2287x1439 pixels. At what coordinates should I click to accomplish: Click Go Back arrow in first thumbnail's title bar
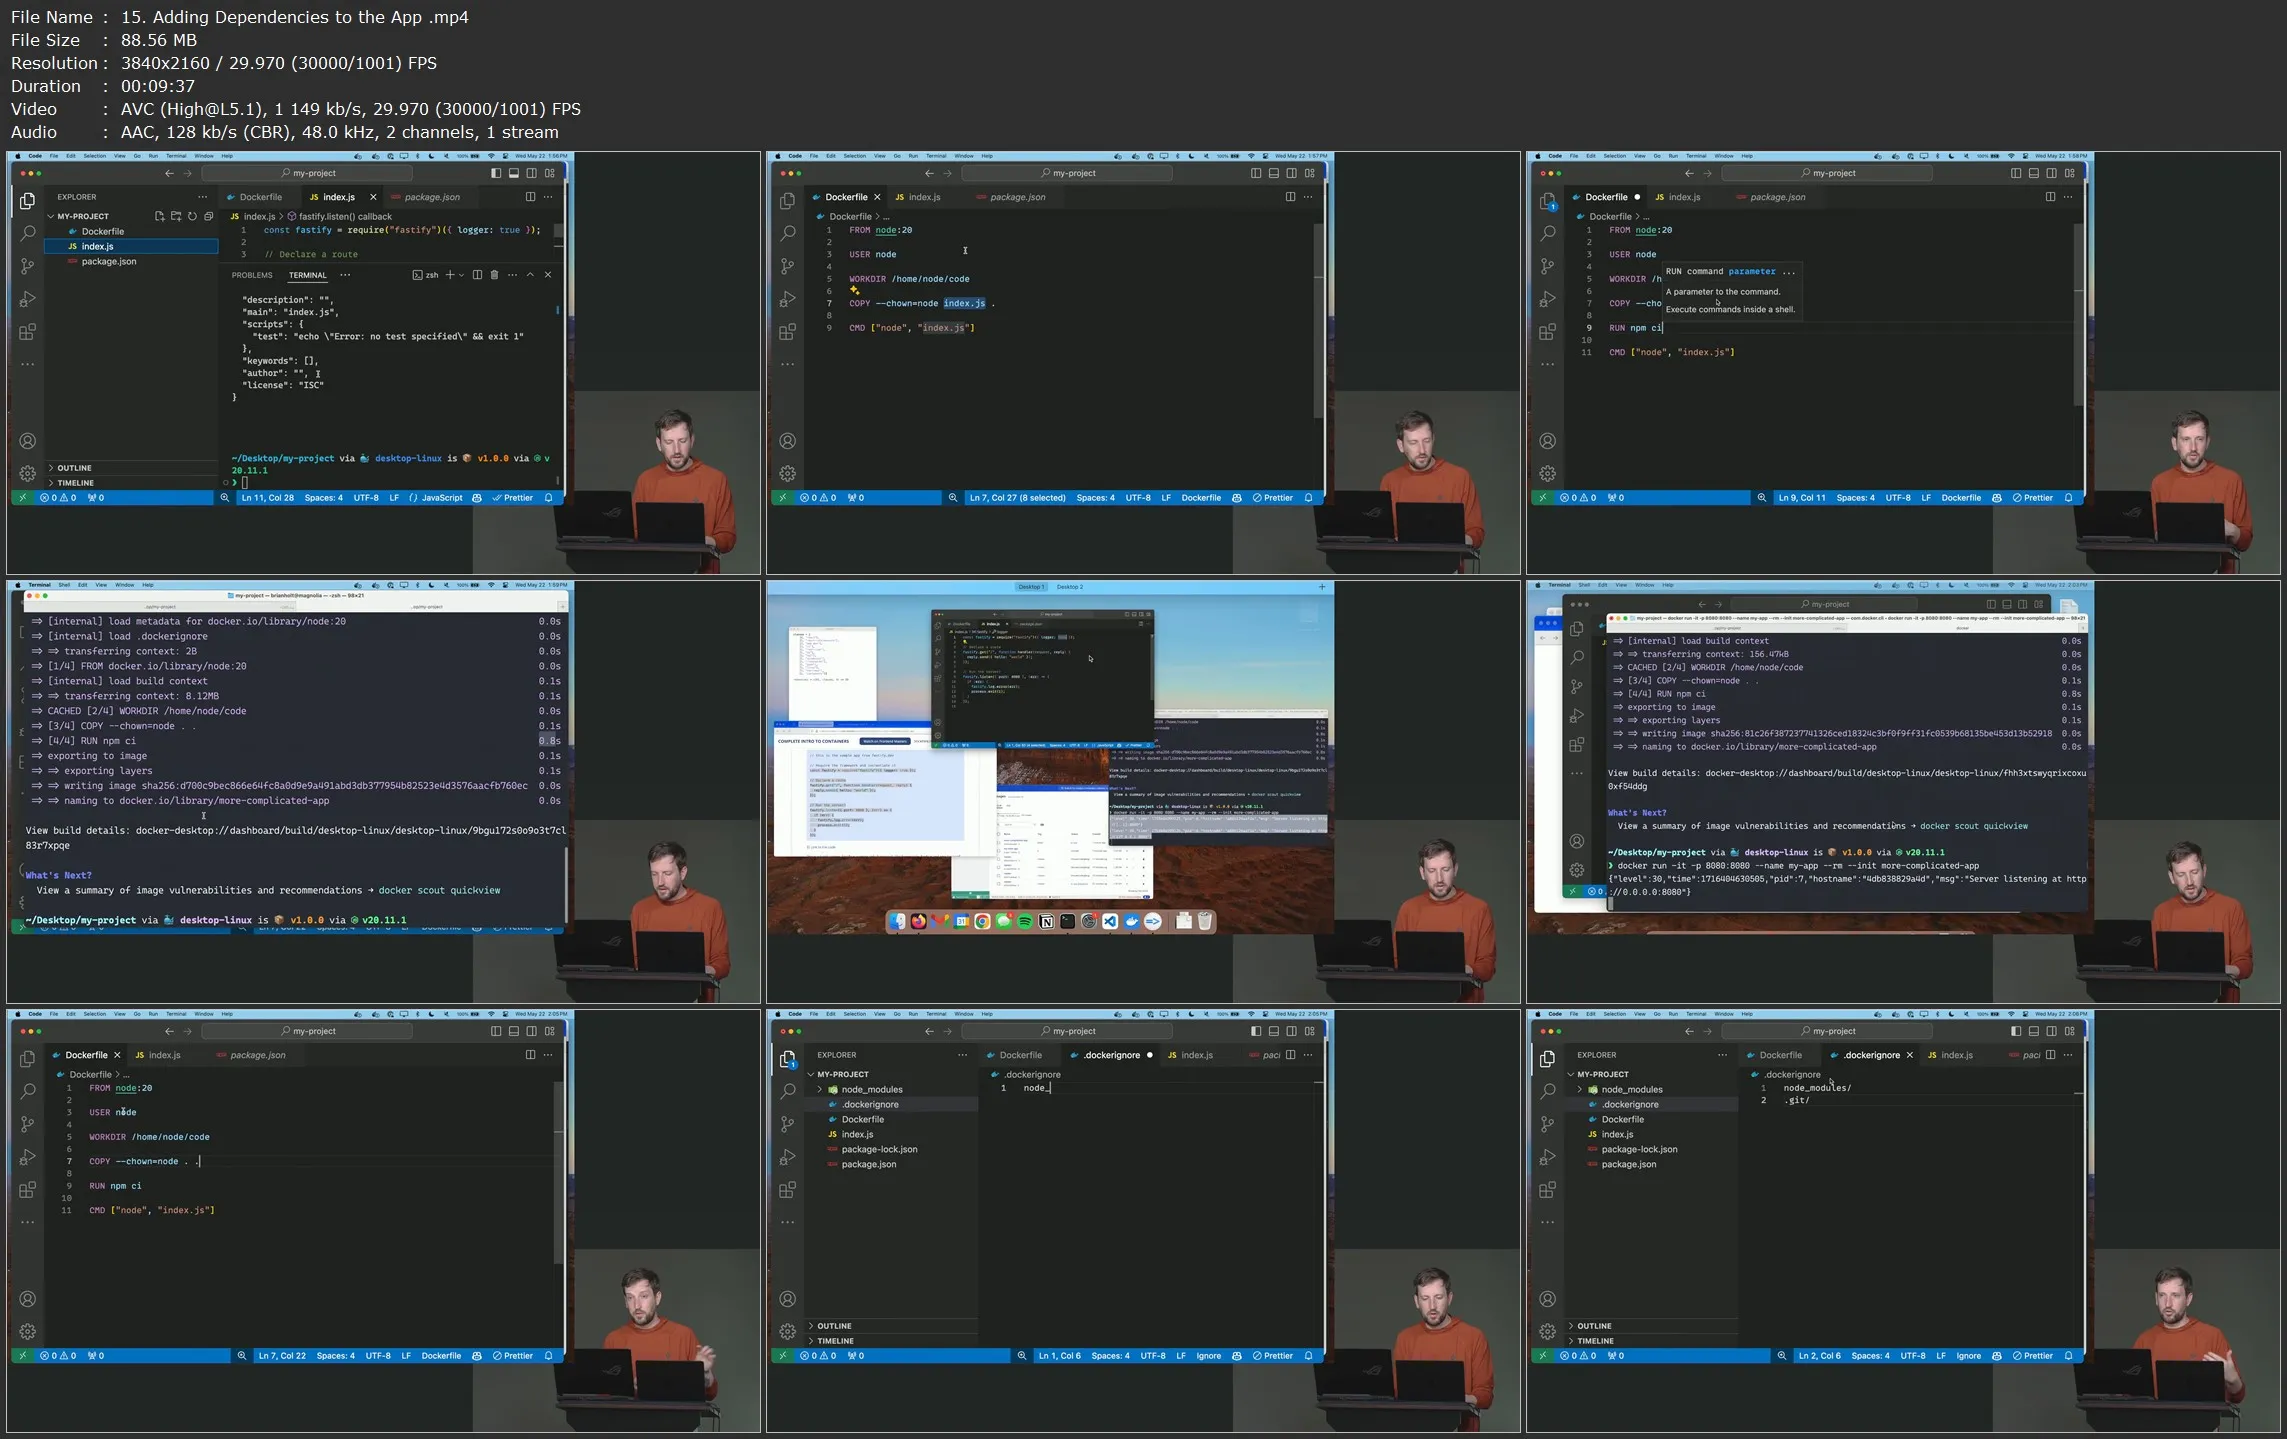tap(169, 173)
